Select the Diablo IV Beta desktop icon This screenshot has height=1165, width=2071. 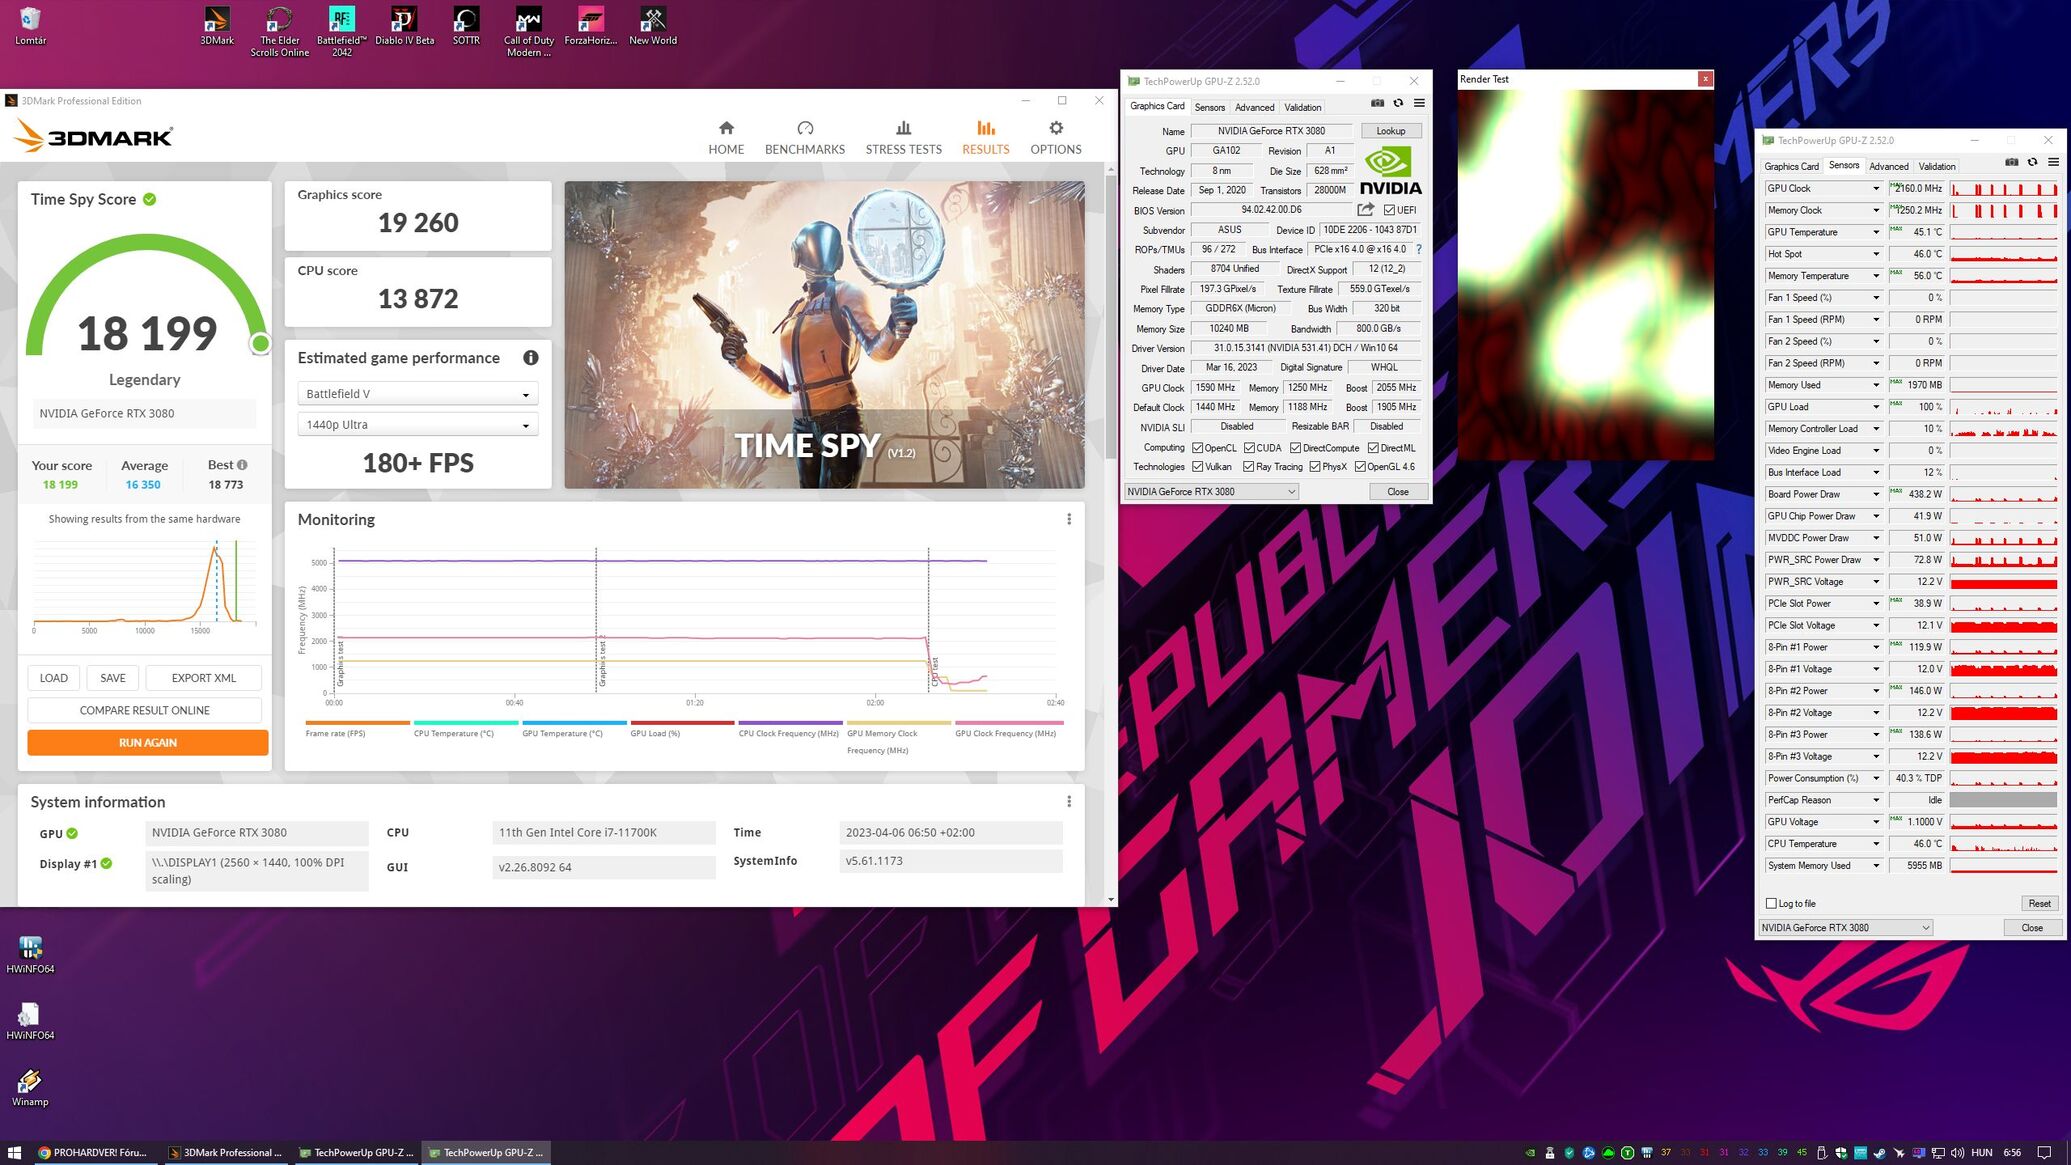click(404, 27)
